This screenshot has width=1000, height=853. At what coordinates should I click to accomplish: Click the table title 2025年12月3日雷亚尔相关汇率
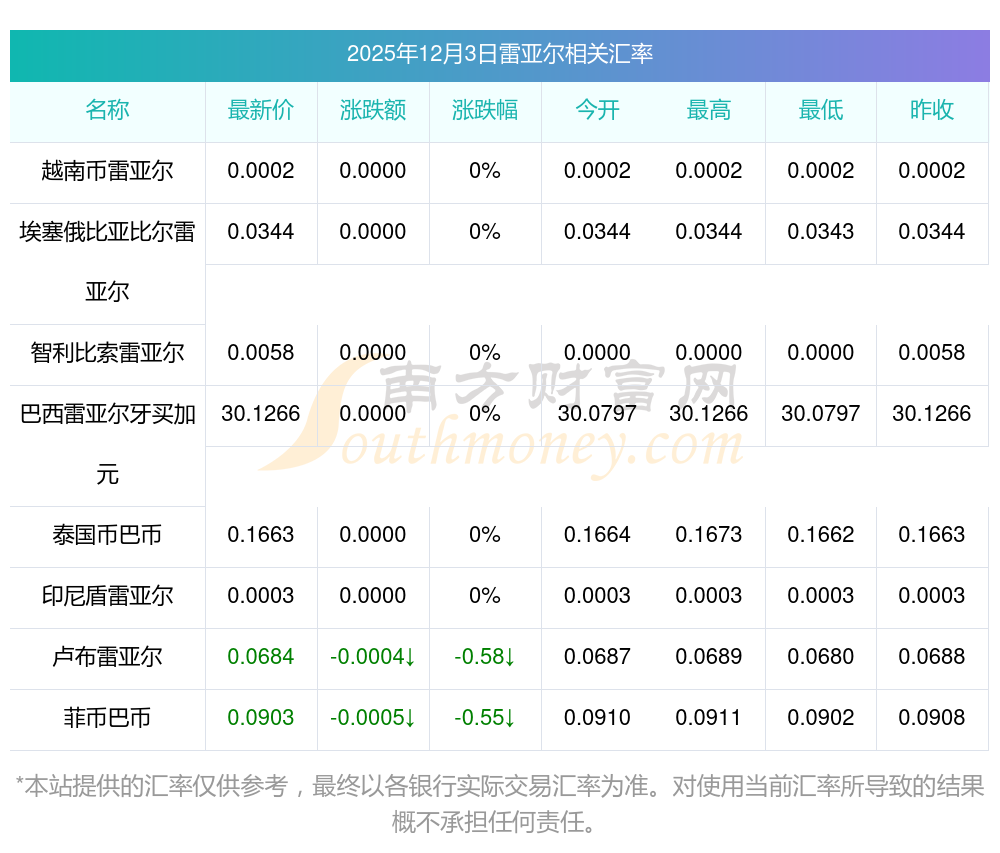click(499, 54)
